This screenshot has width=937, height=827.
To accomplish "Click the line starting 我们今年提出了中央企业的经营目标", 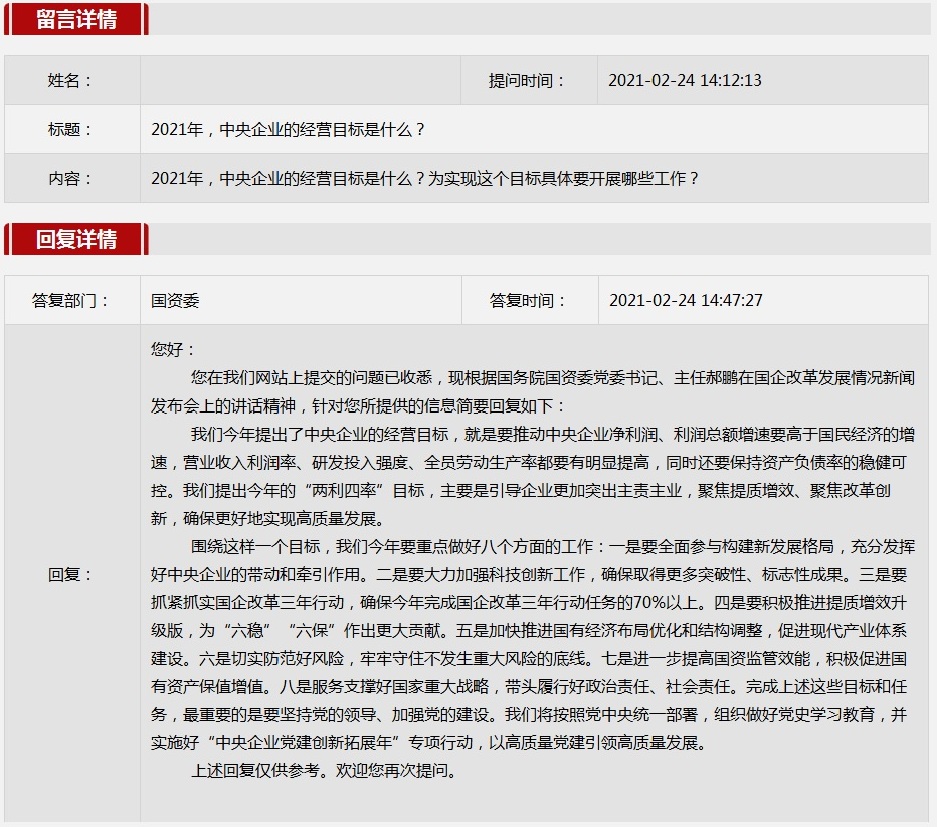I will tap(552, 435).
